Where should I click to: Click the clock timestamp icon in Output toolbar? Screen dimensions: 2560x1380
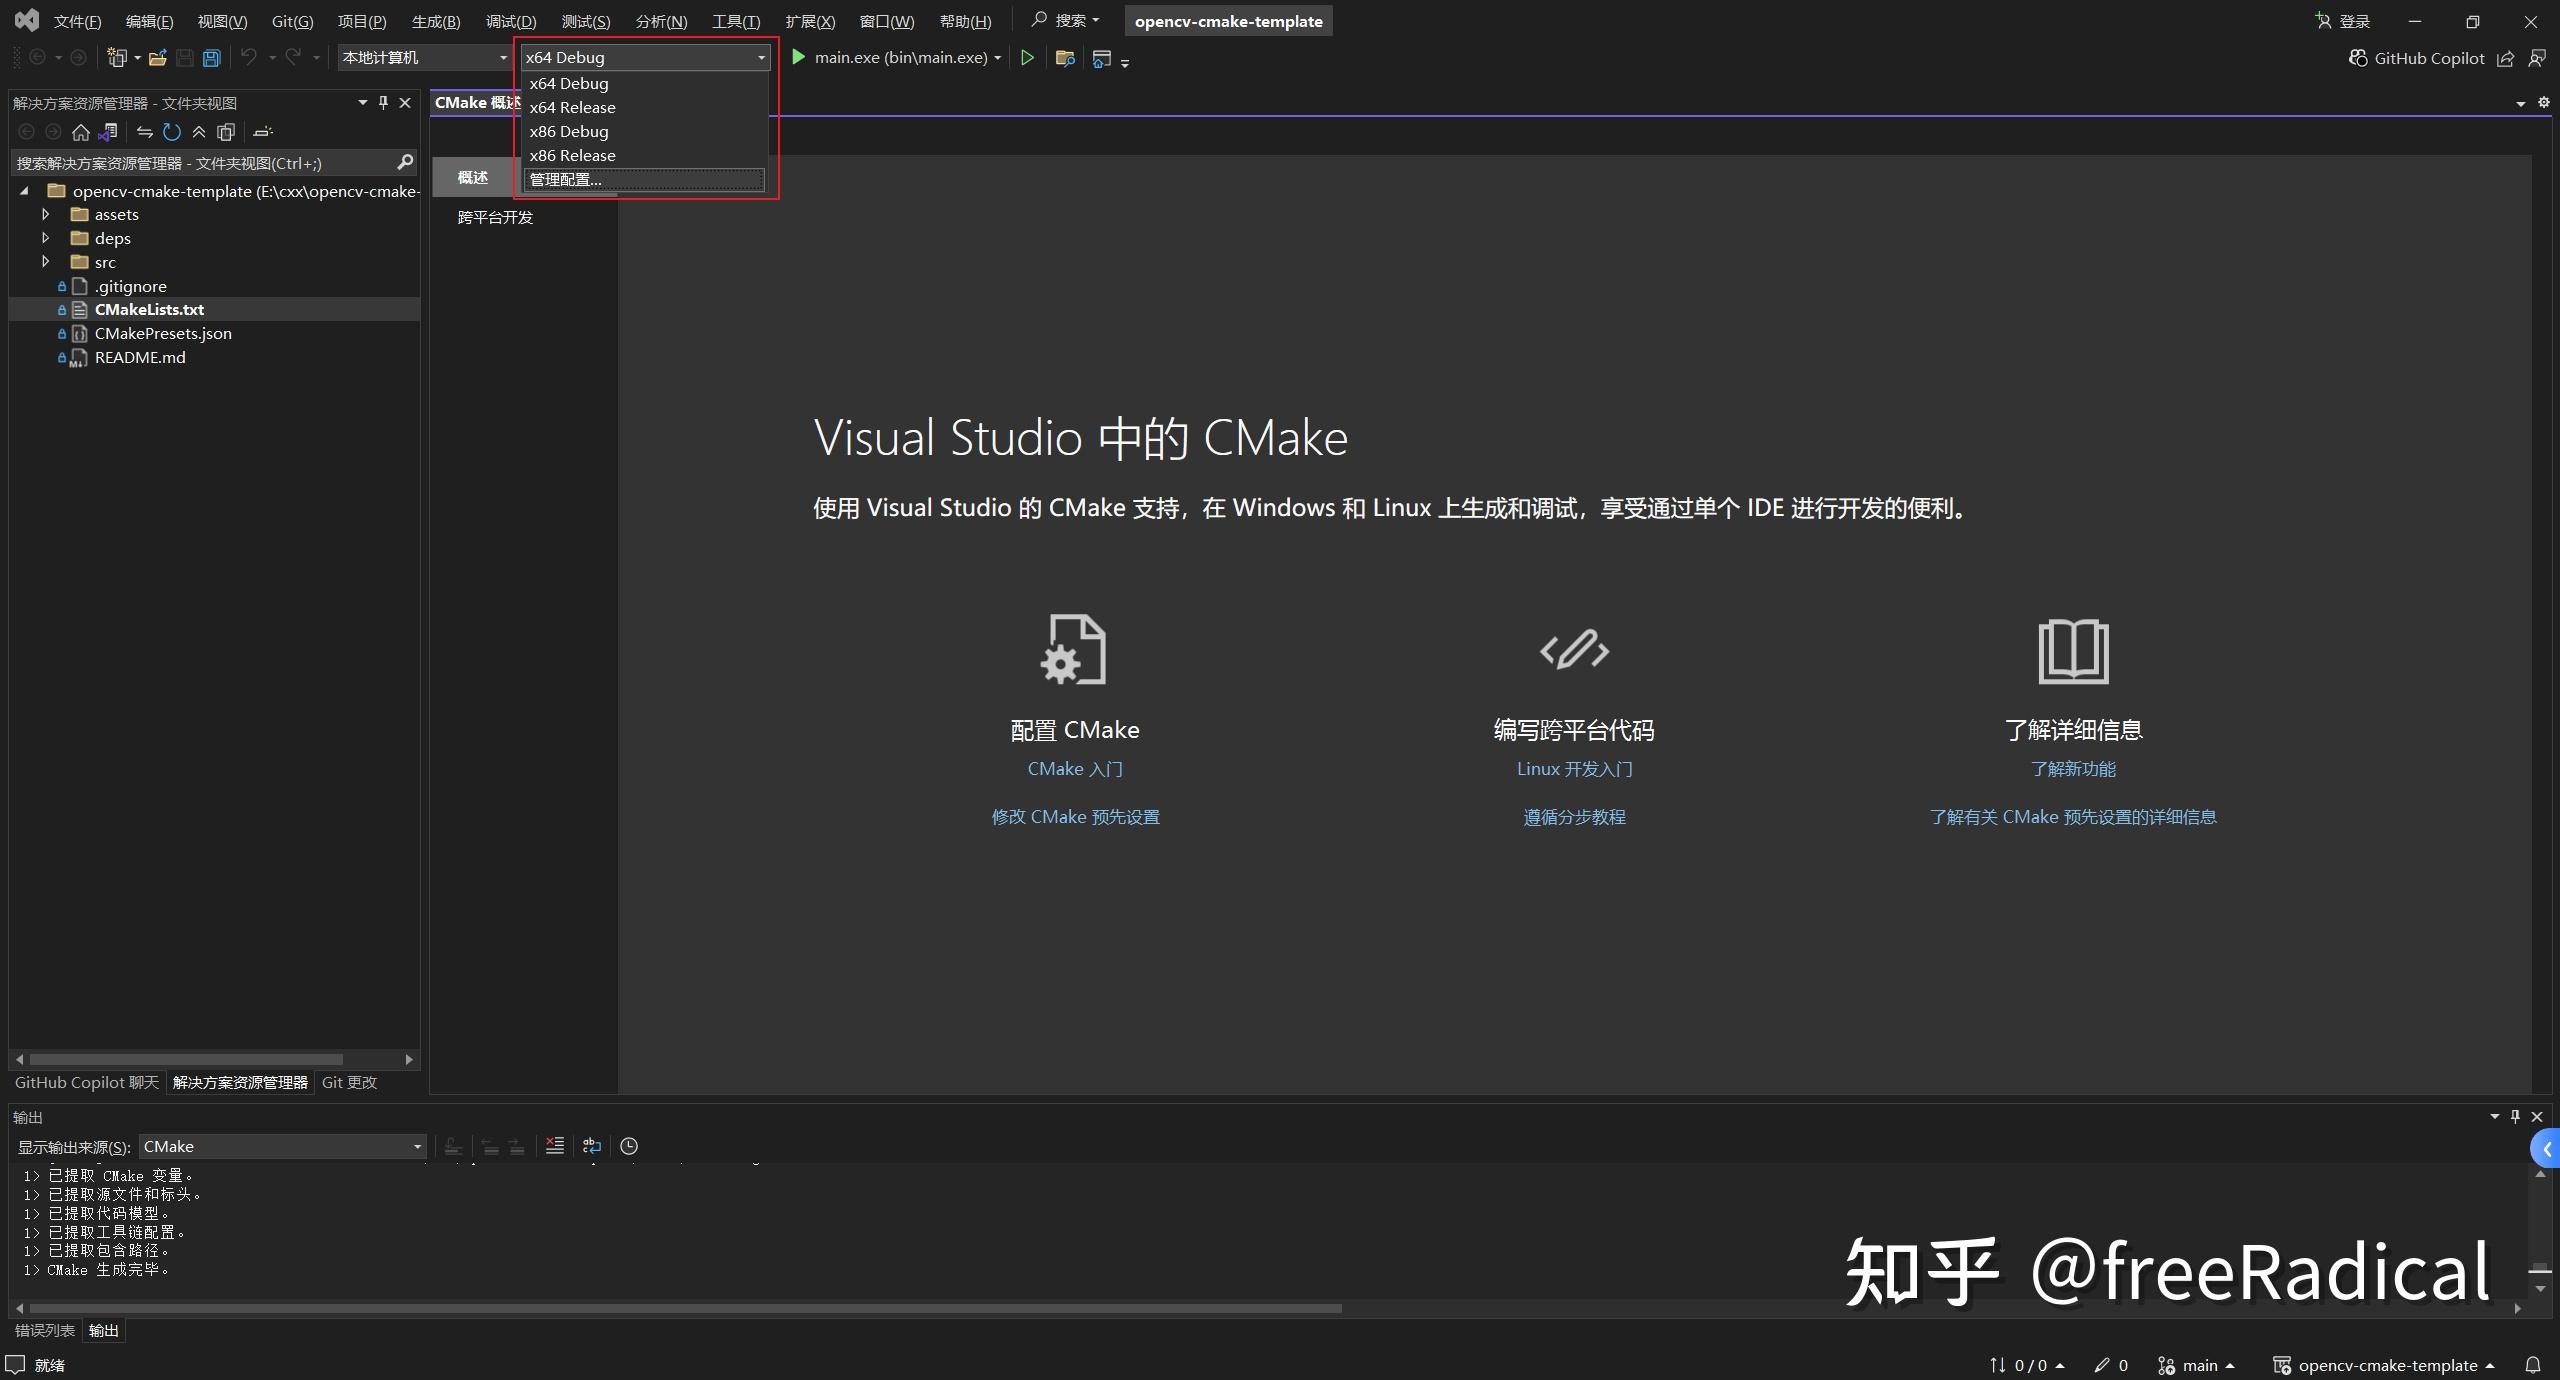(x=628, y=1146)
